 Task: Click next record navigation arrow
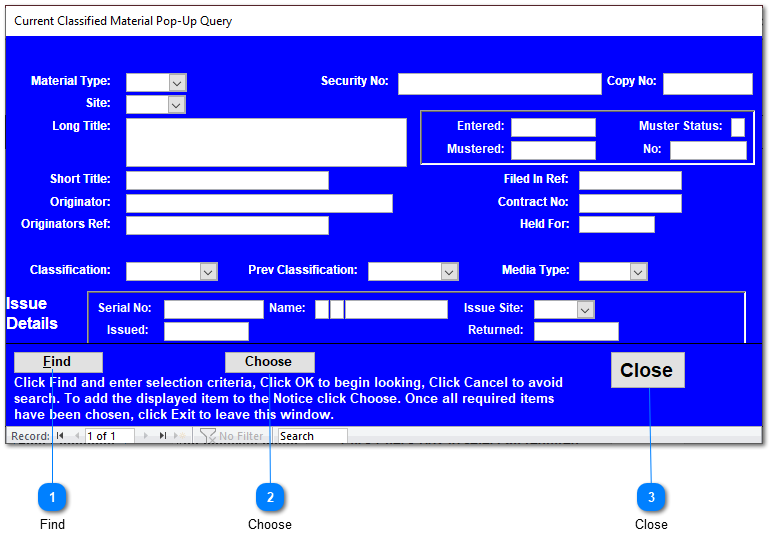tap(148, 436)
